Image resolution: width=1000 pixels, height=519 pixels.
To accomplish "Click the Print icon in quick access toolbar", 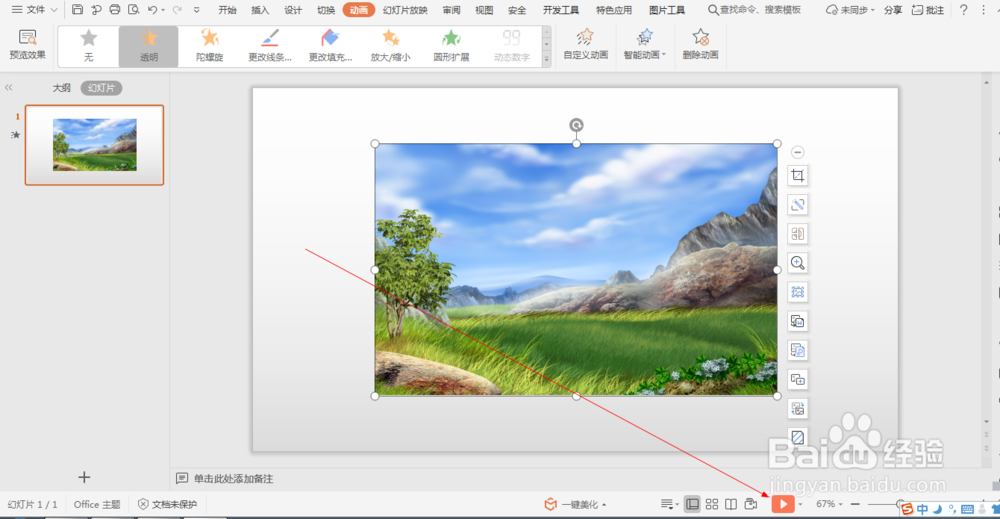I will pos(115,10).
